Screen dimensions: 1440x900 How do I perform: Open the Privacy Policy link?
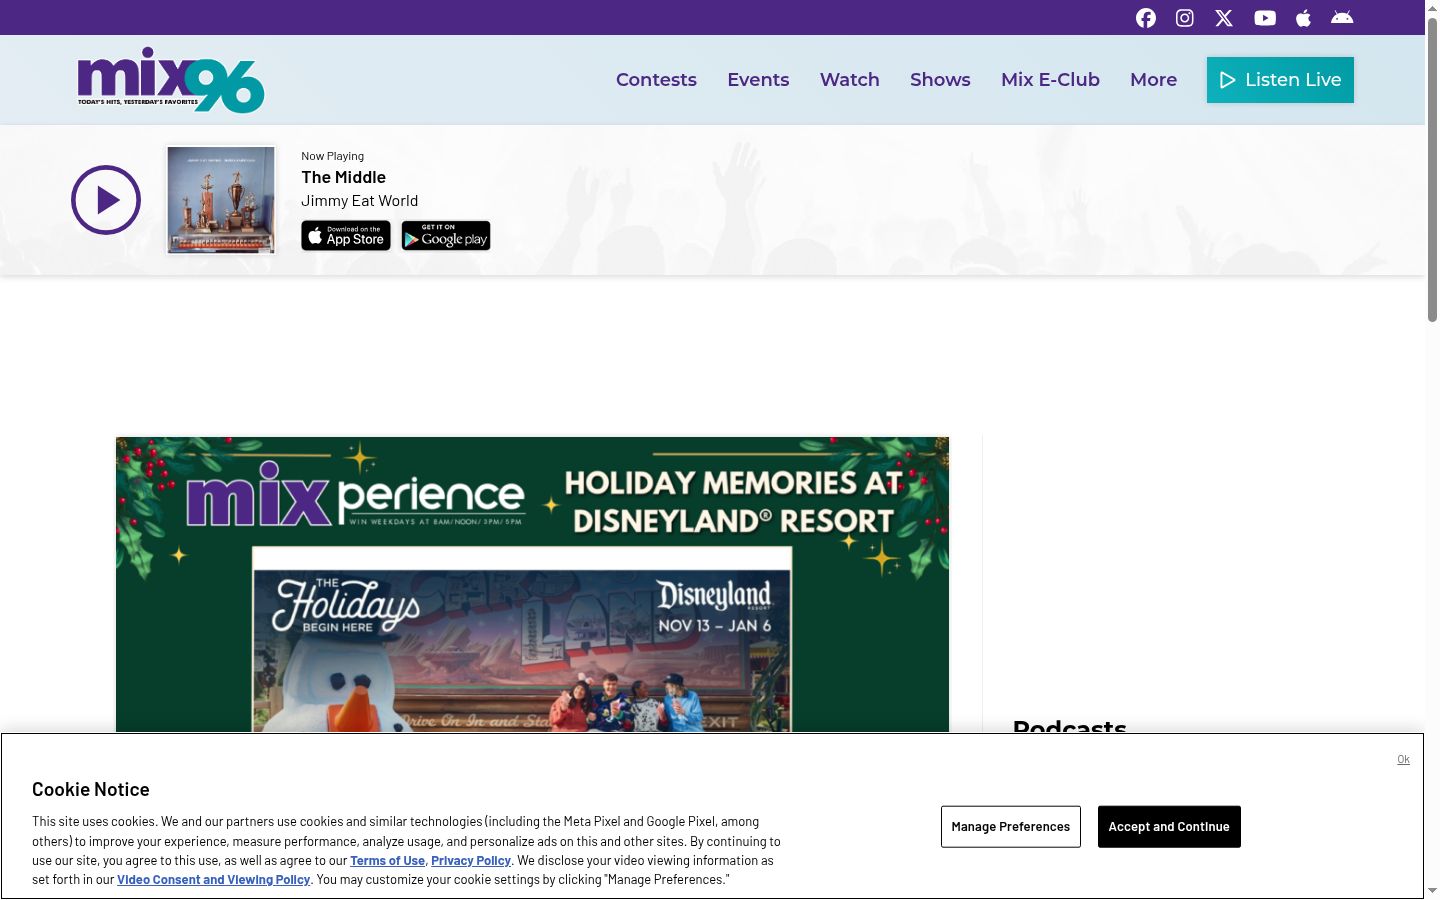click(471, 861)
